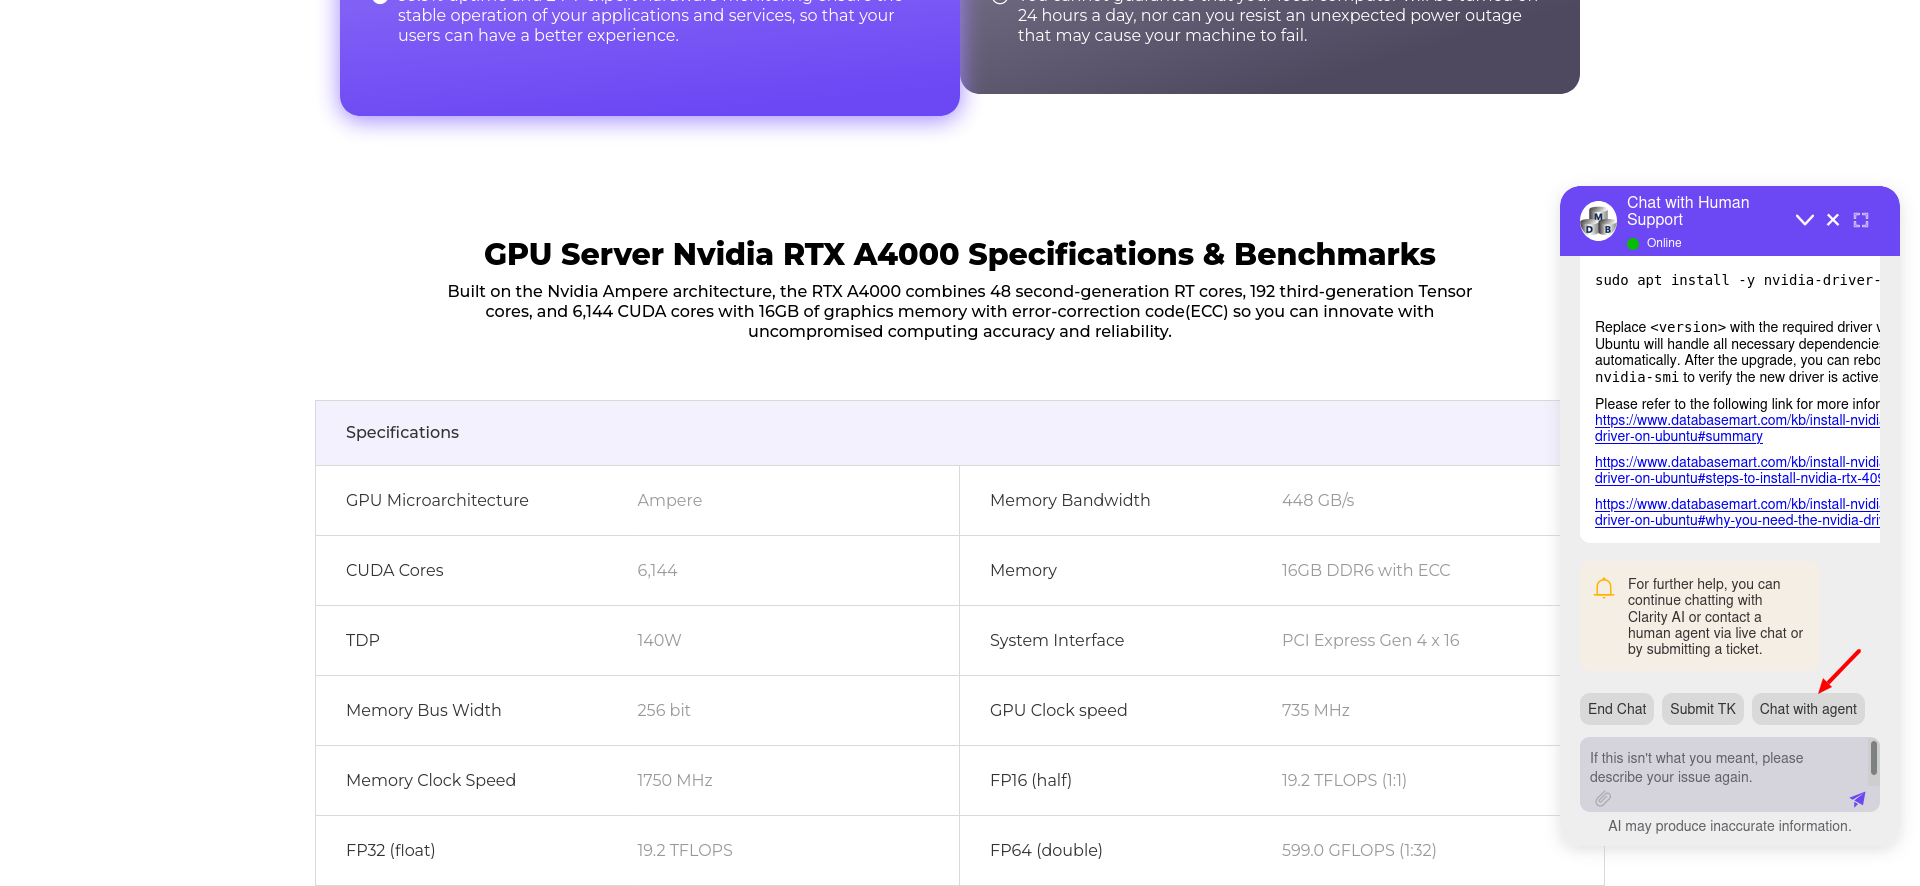Select the Ampere value
This screenshot has width=1920, height=886.
click(670, 500)
